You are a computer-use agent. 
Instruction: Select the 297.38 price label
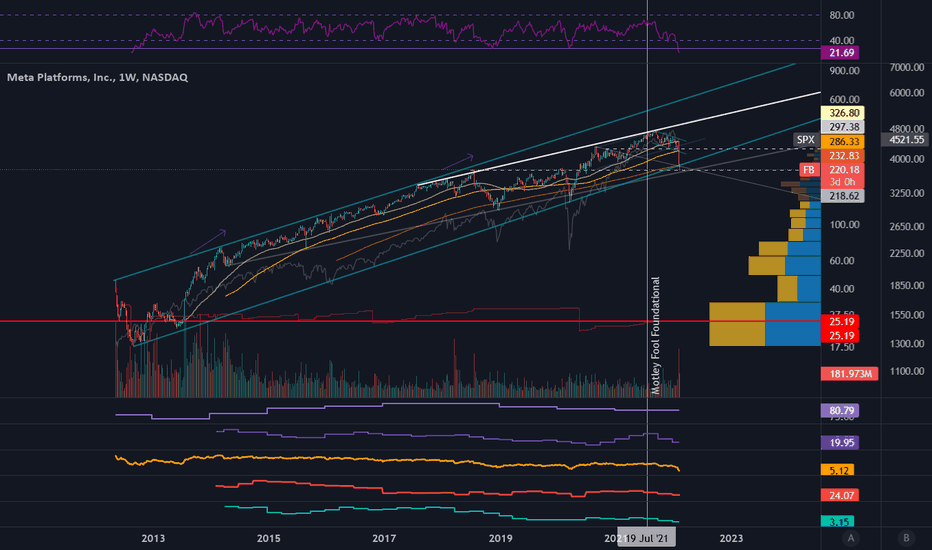(842, 127)
